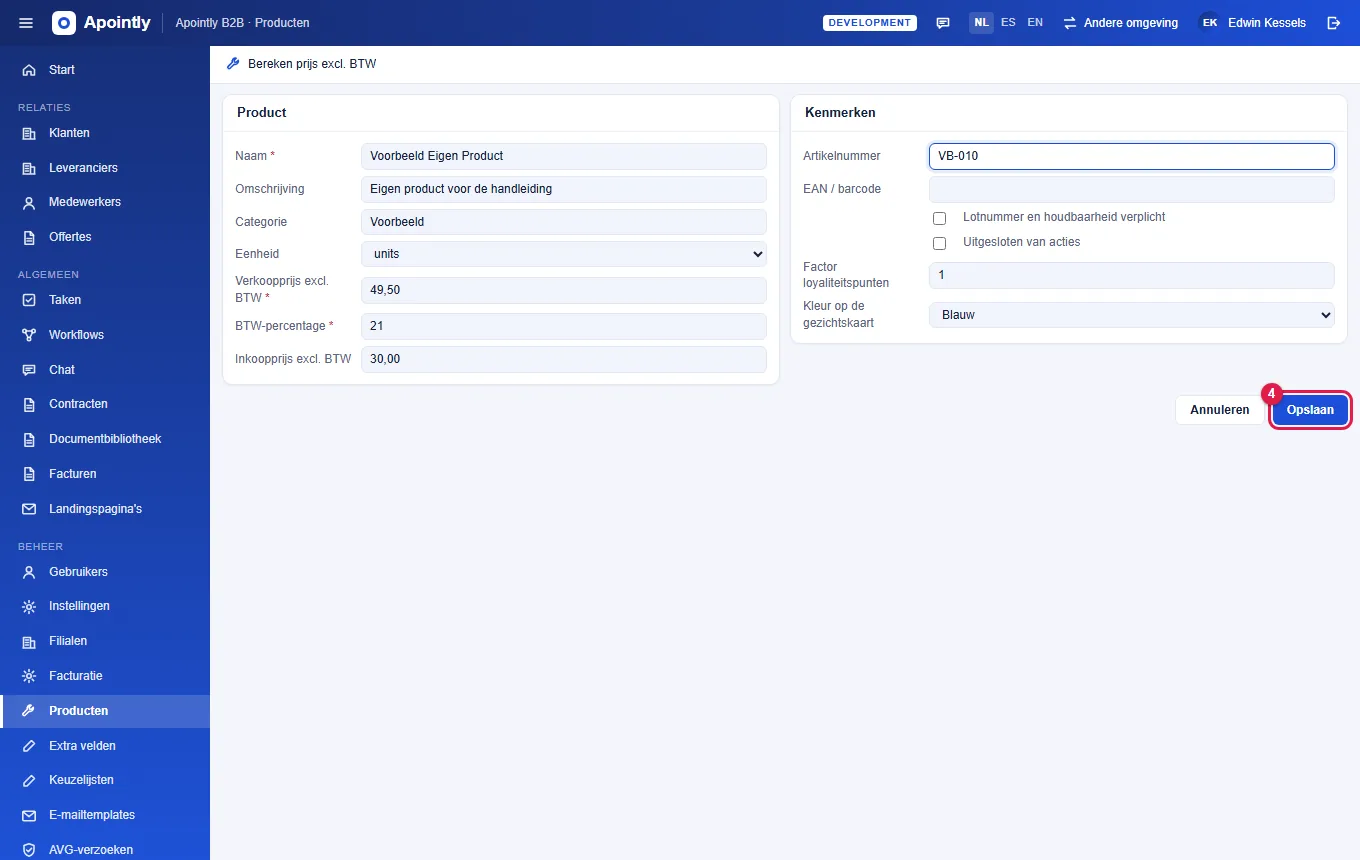The image size is (1360, 860).
Task: Open Start via the home icon
Action: pos(29,70)
